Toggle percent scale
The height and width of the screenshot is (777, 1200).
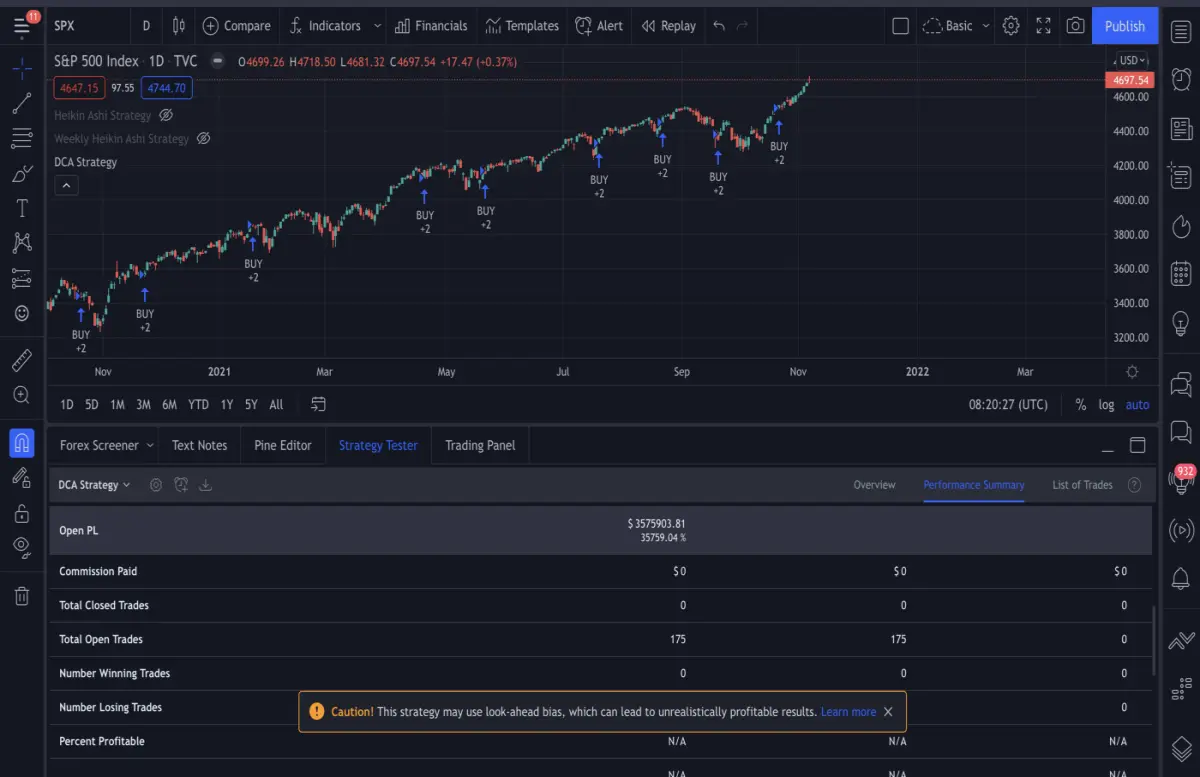click(1081, 405)
